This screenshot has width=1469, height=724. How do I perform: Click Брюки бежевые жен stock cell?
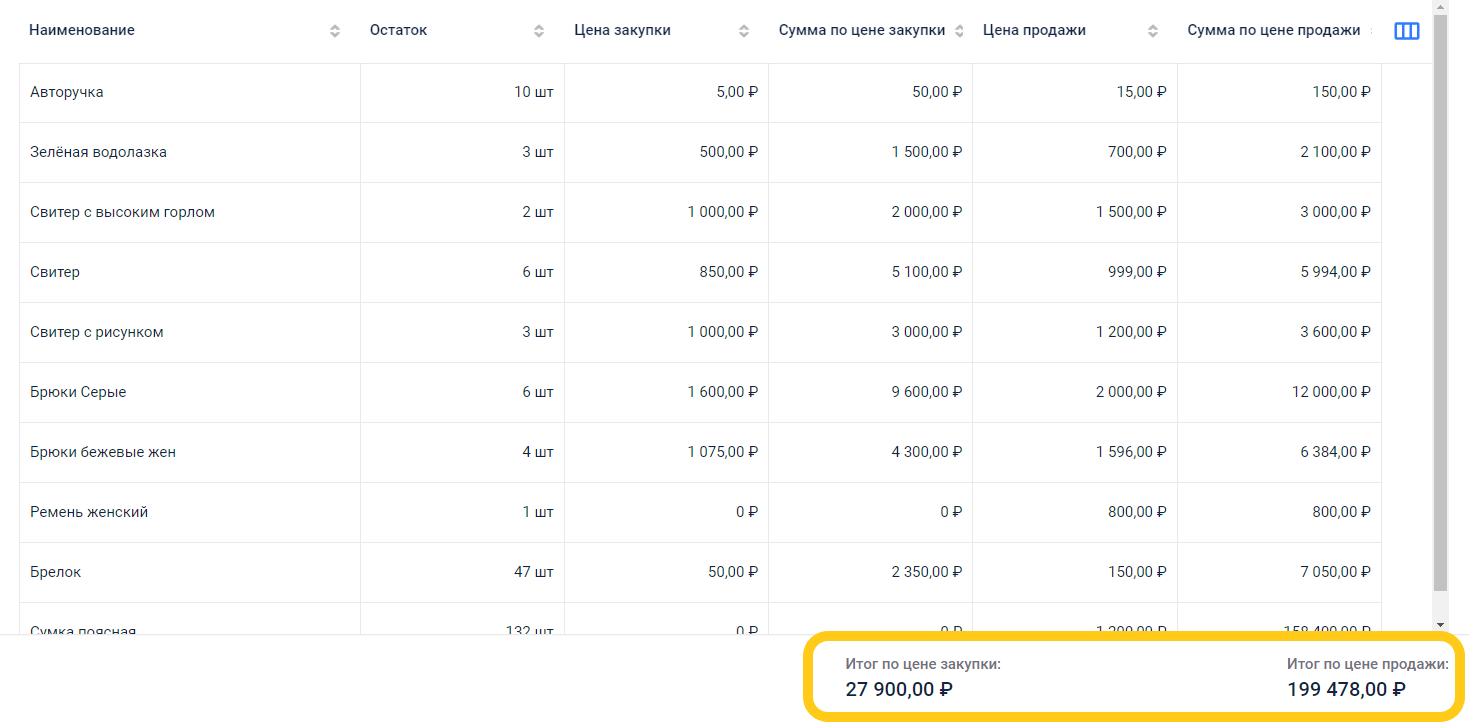tap(462, 452)
